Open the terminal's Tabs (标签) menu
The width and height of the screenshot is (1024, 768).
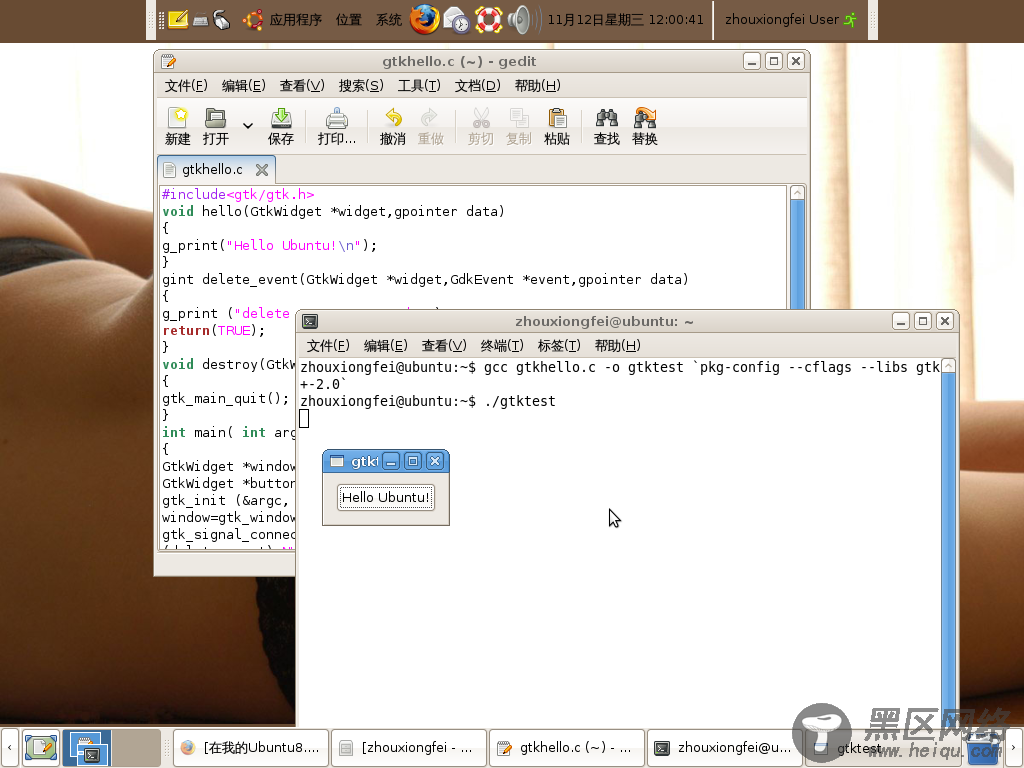click(x=558, y=346)
